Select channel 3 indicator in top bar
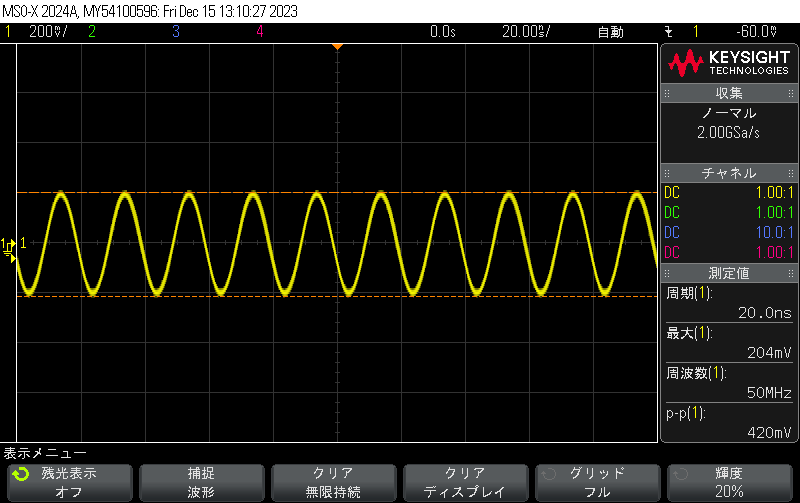 pyautogui.click(x=175, y=31)
